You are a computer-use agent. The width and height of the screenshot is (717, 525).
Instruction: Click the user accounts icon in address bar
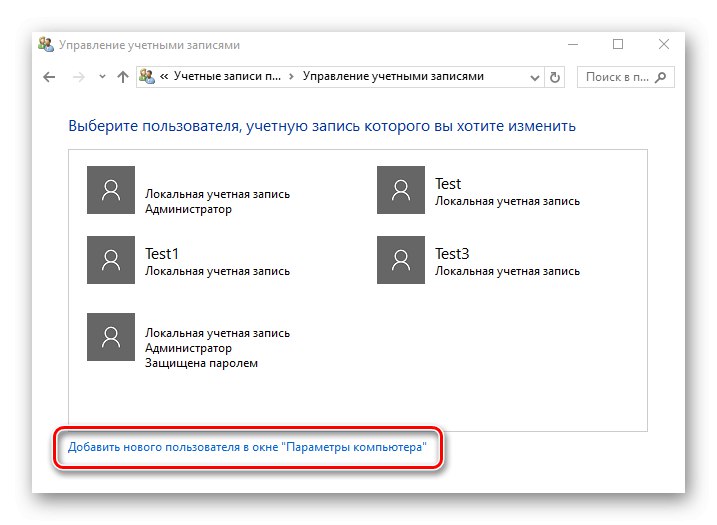point(147,76)
